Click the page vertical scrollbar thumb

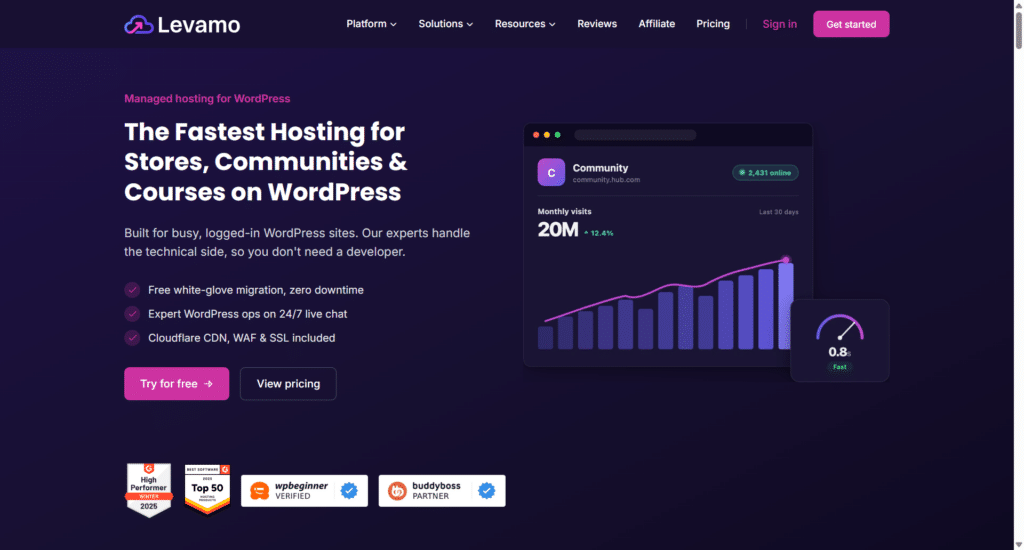coord(1018,29)
